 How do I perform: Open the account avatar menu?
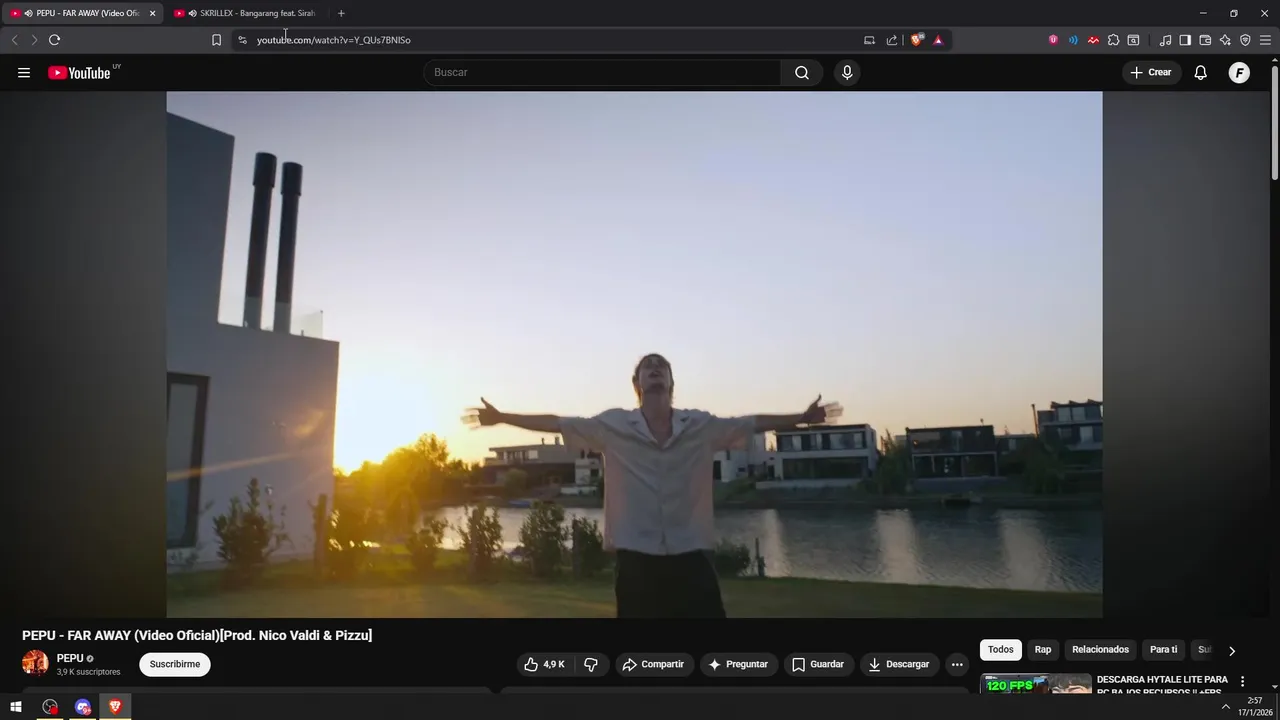tap(1239, 72)
